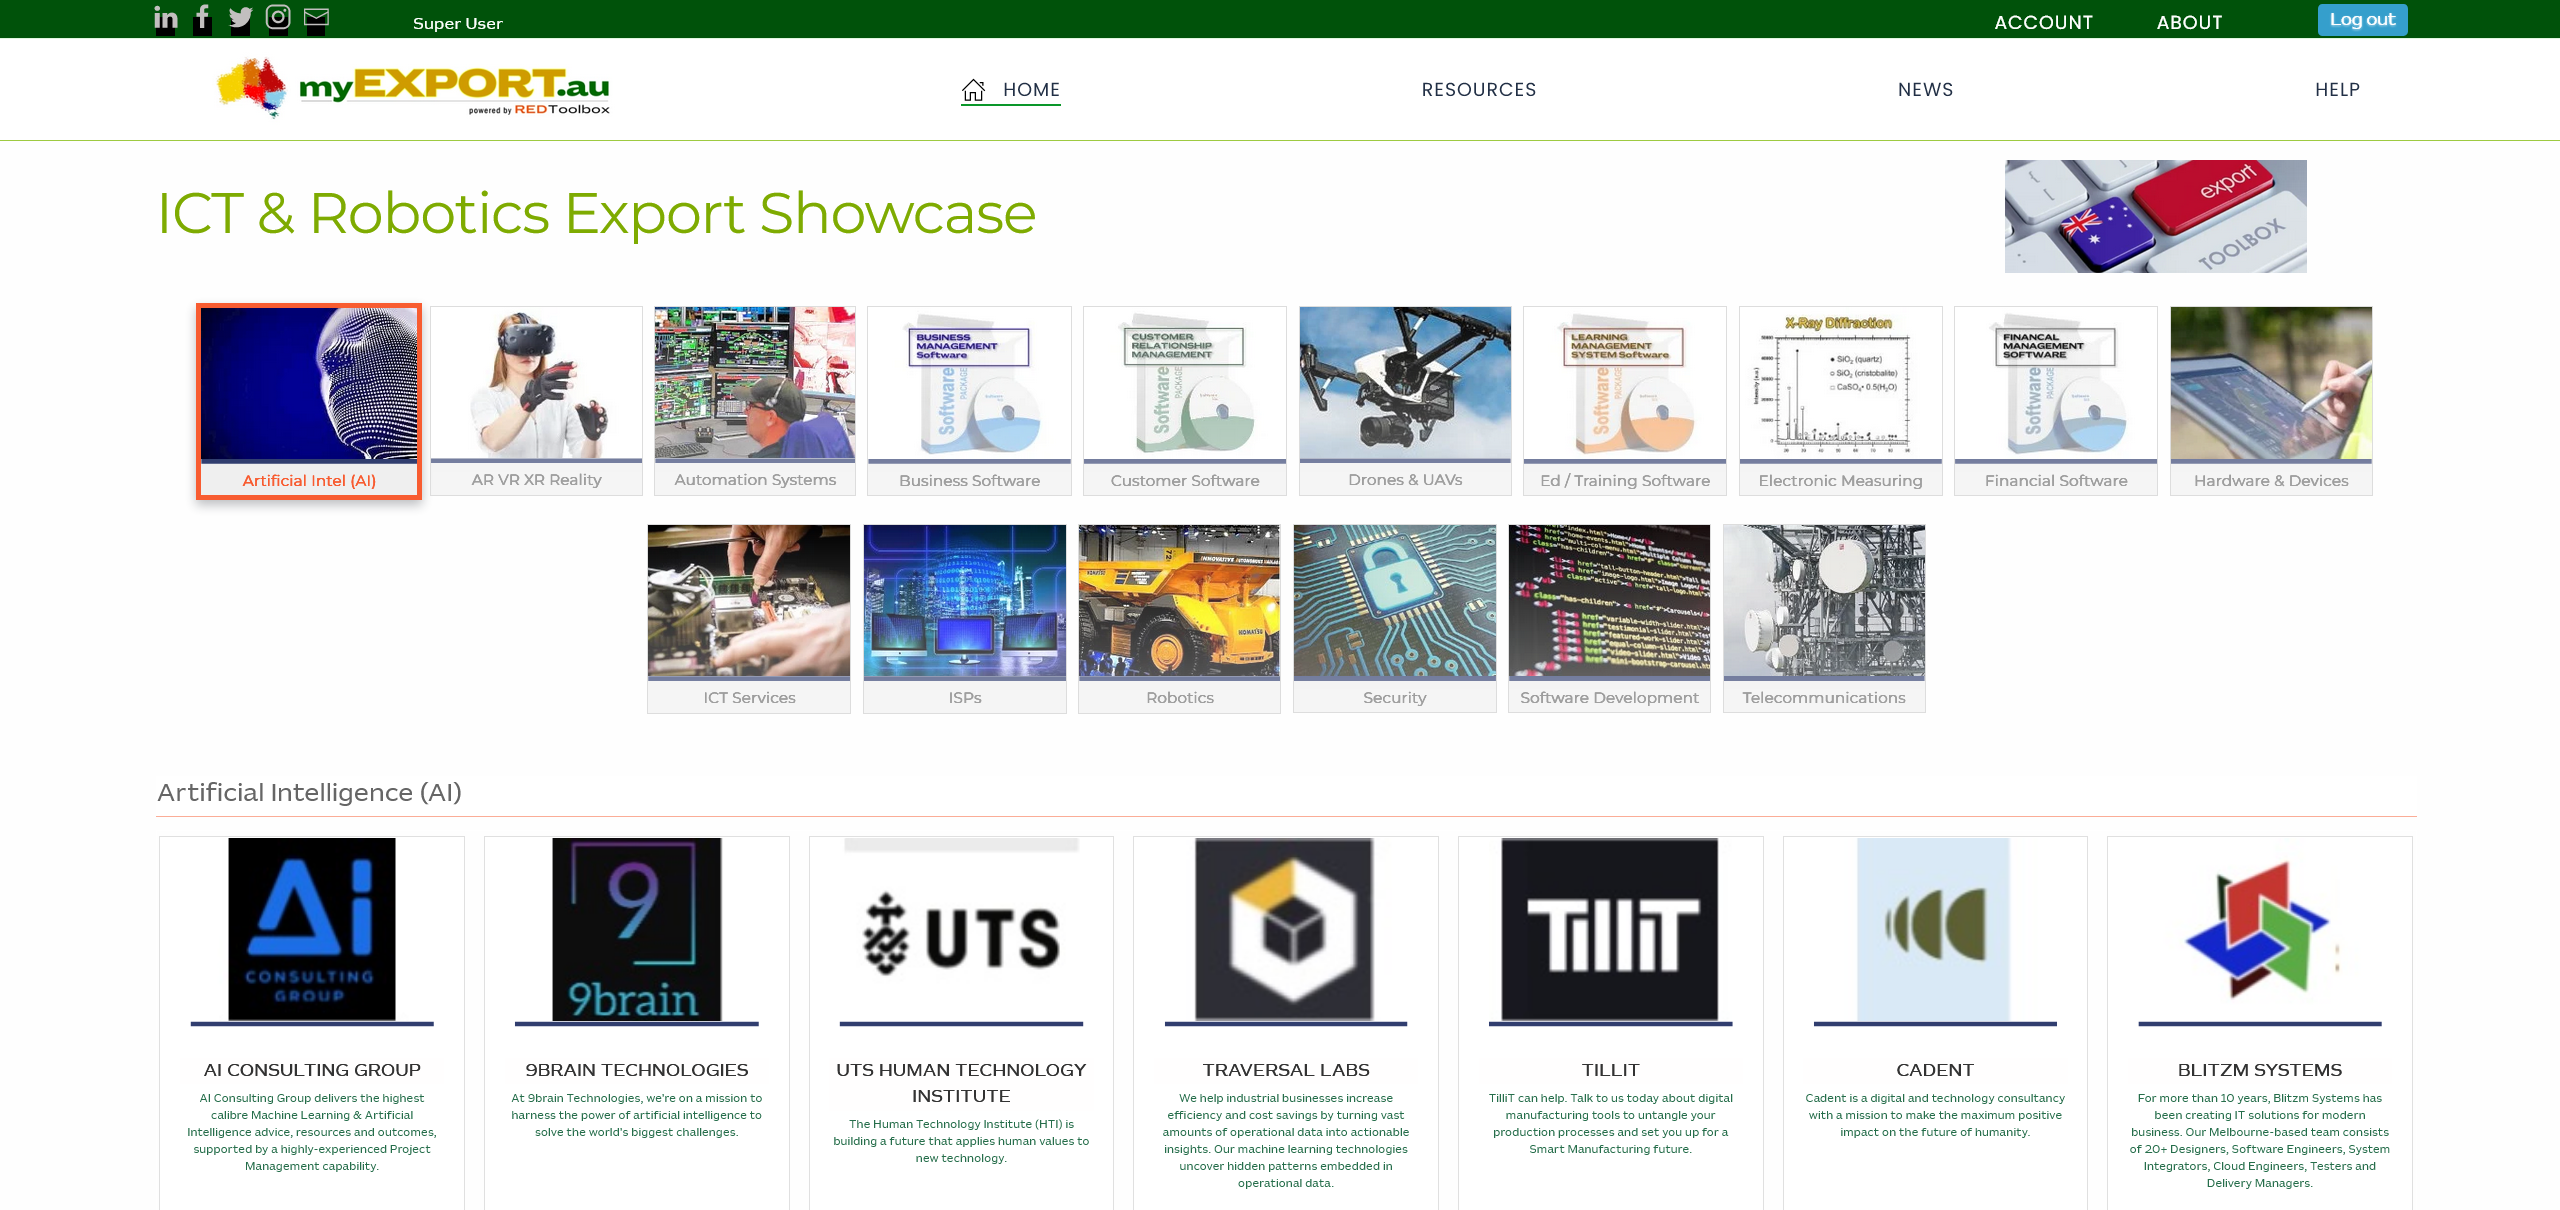
Task: Open the NEWS menu item
Action: coord(1925,90)
